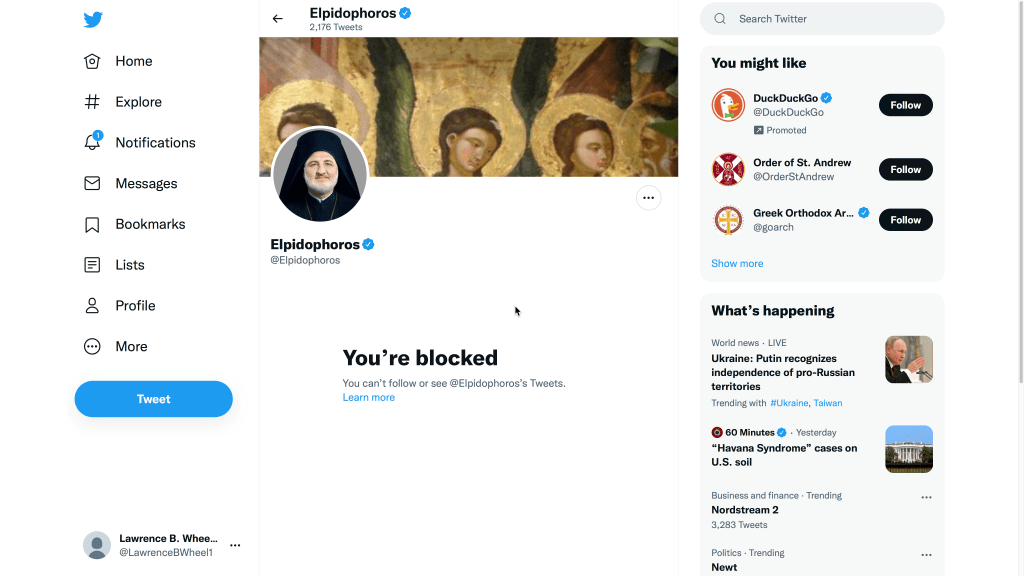Click the blue Tweet button
Image resolution: width=1024 pixels, height=576 pixels.
tap(153, 399)
